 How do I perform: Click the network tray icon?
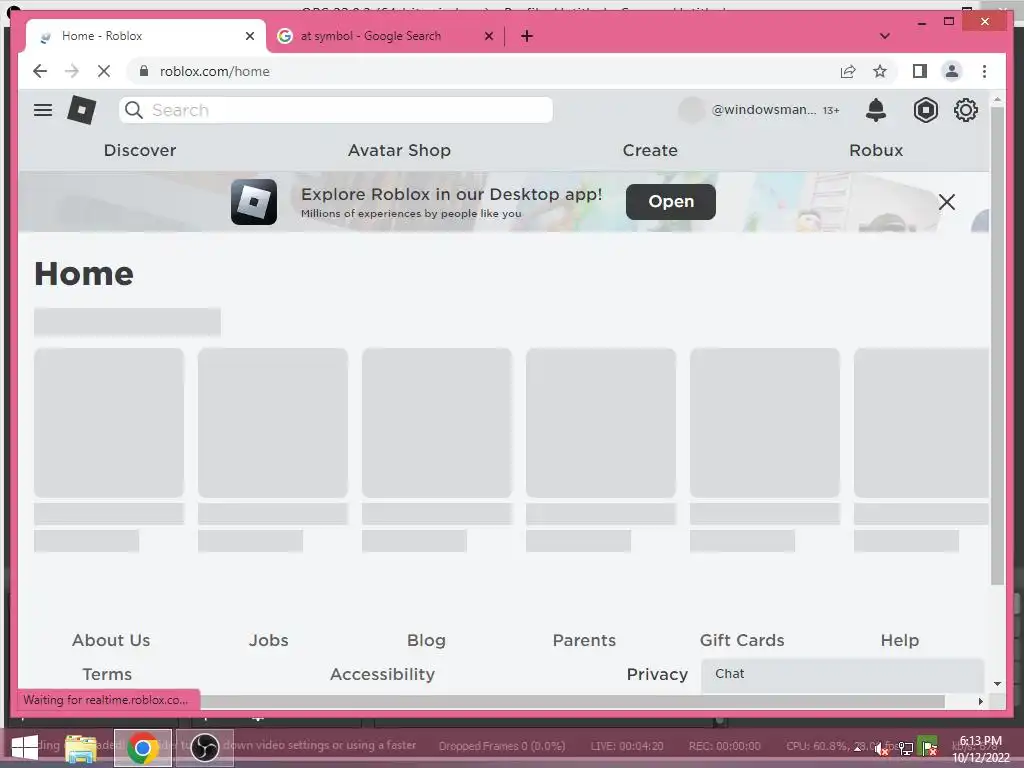pos(905,748)
